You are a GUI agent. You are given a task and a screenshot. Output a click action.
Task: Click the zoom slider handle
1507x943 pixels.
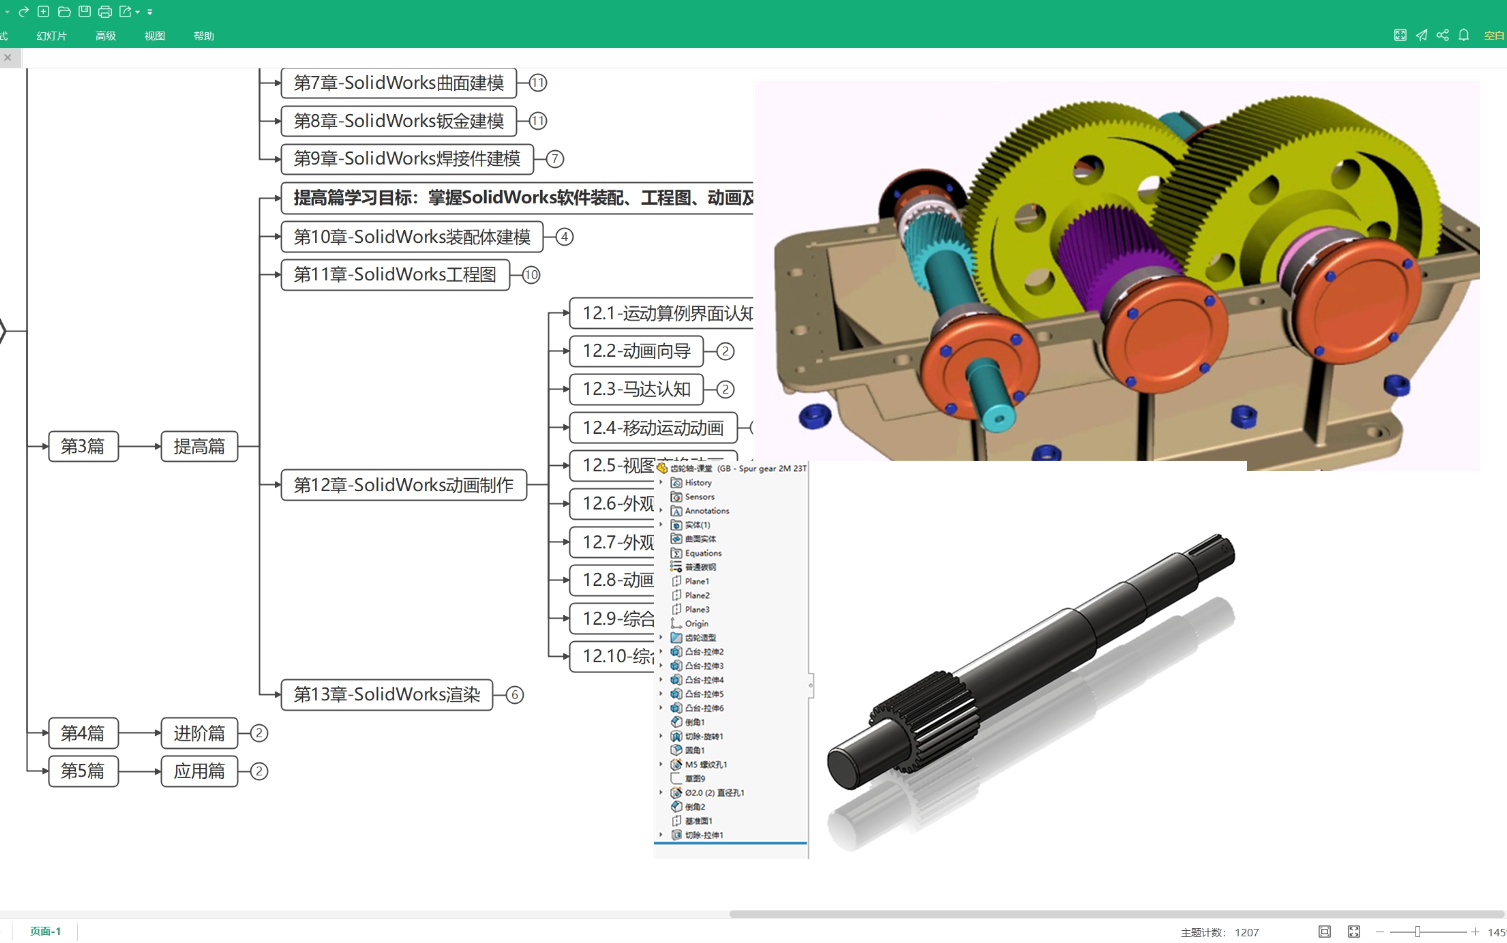point(1417,931)
